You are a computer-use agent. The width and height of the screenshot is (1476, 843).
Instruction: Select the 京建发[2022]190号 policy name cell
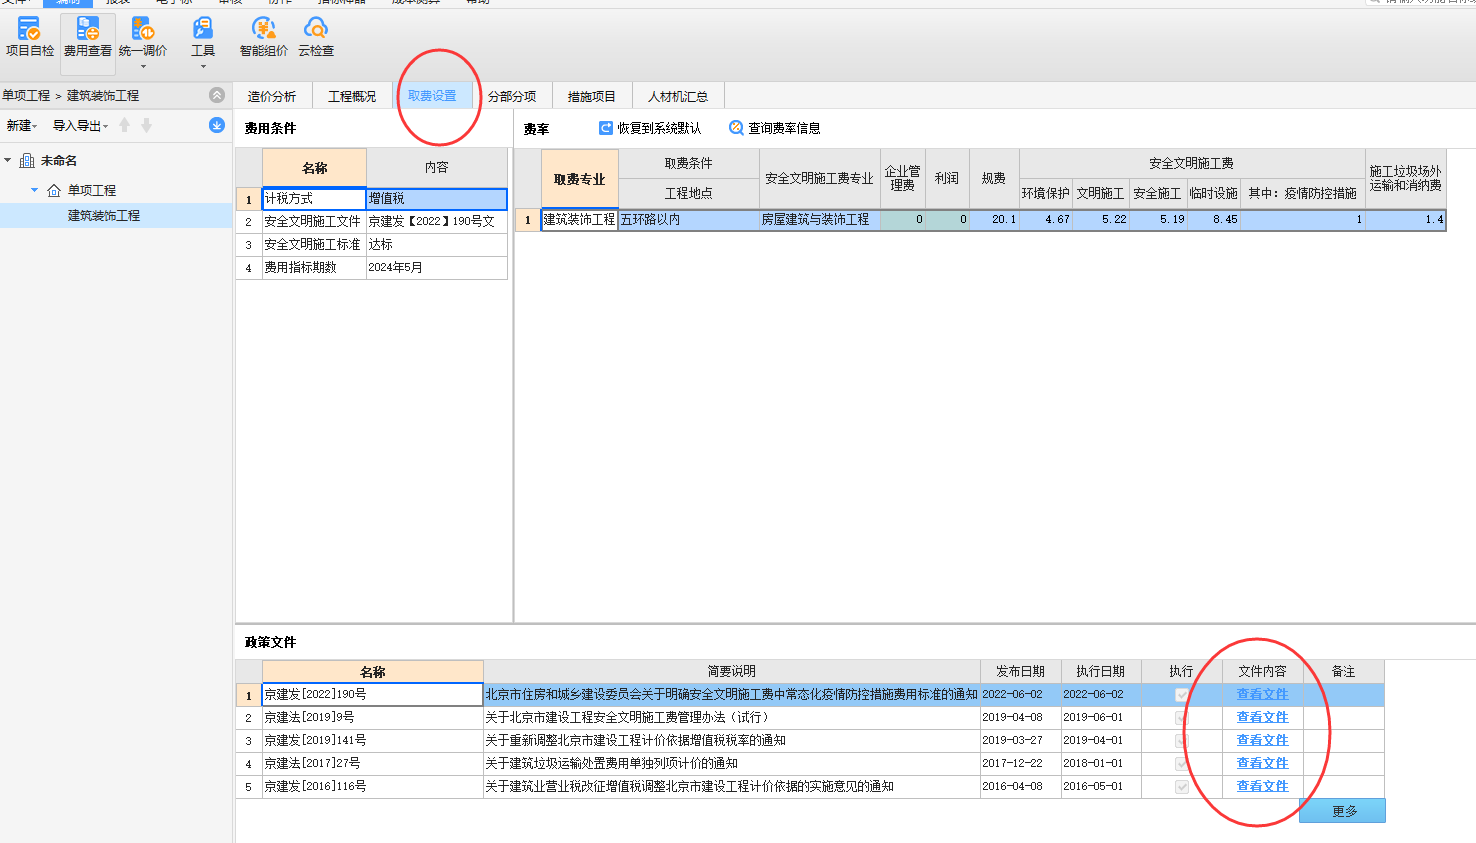(372, 694)
